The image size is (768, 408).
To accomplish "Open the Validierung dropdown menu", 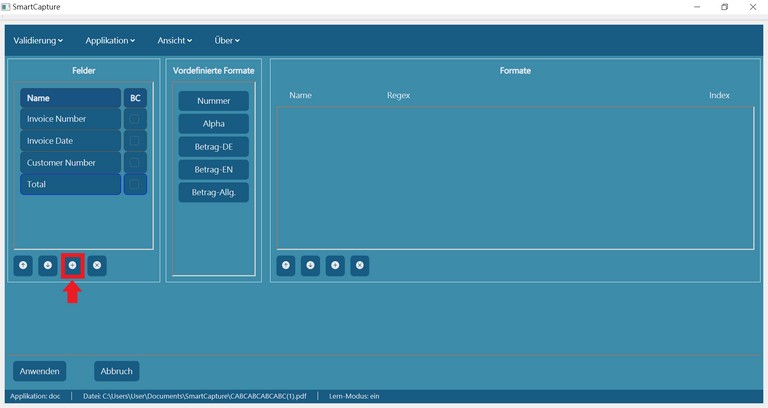I will tap(38, 41).
